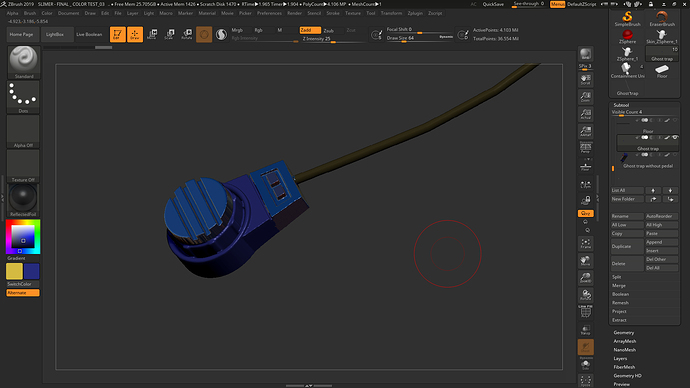Select the Scroll canvas icon

coord(585,80)
